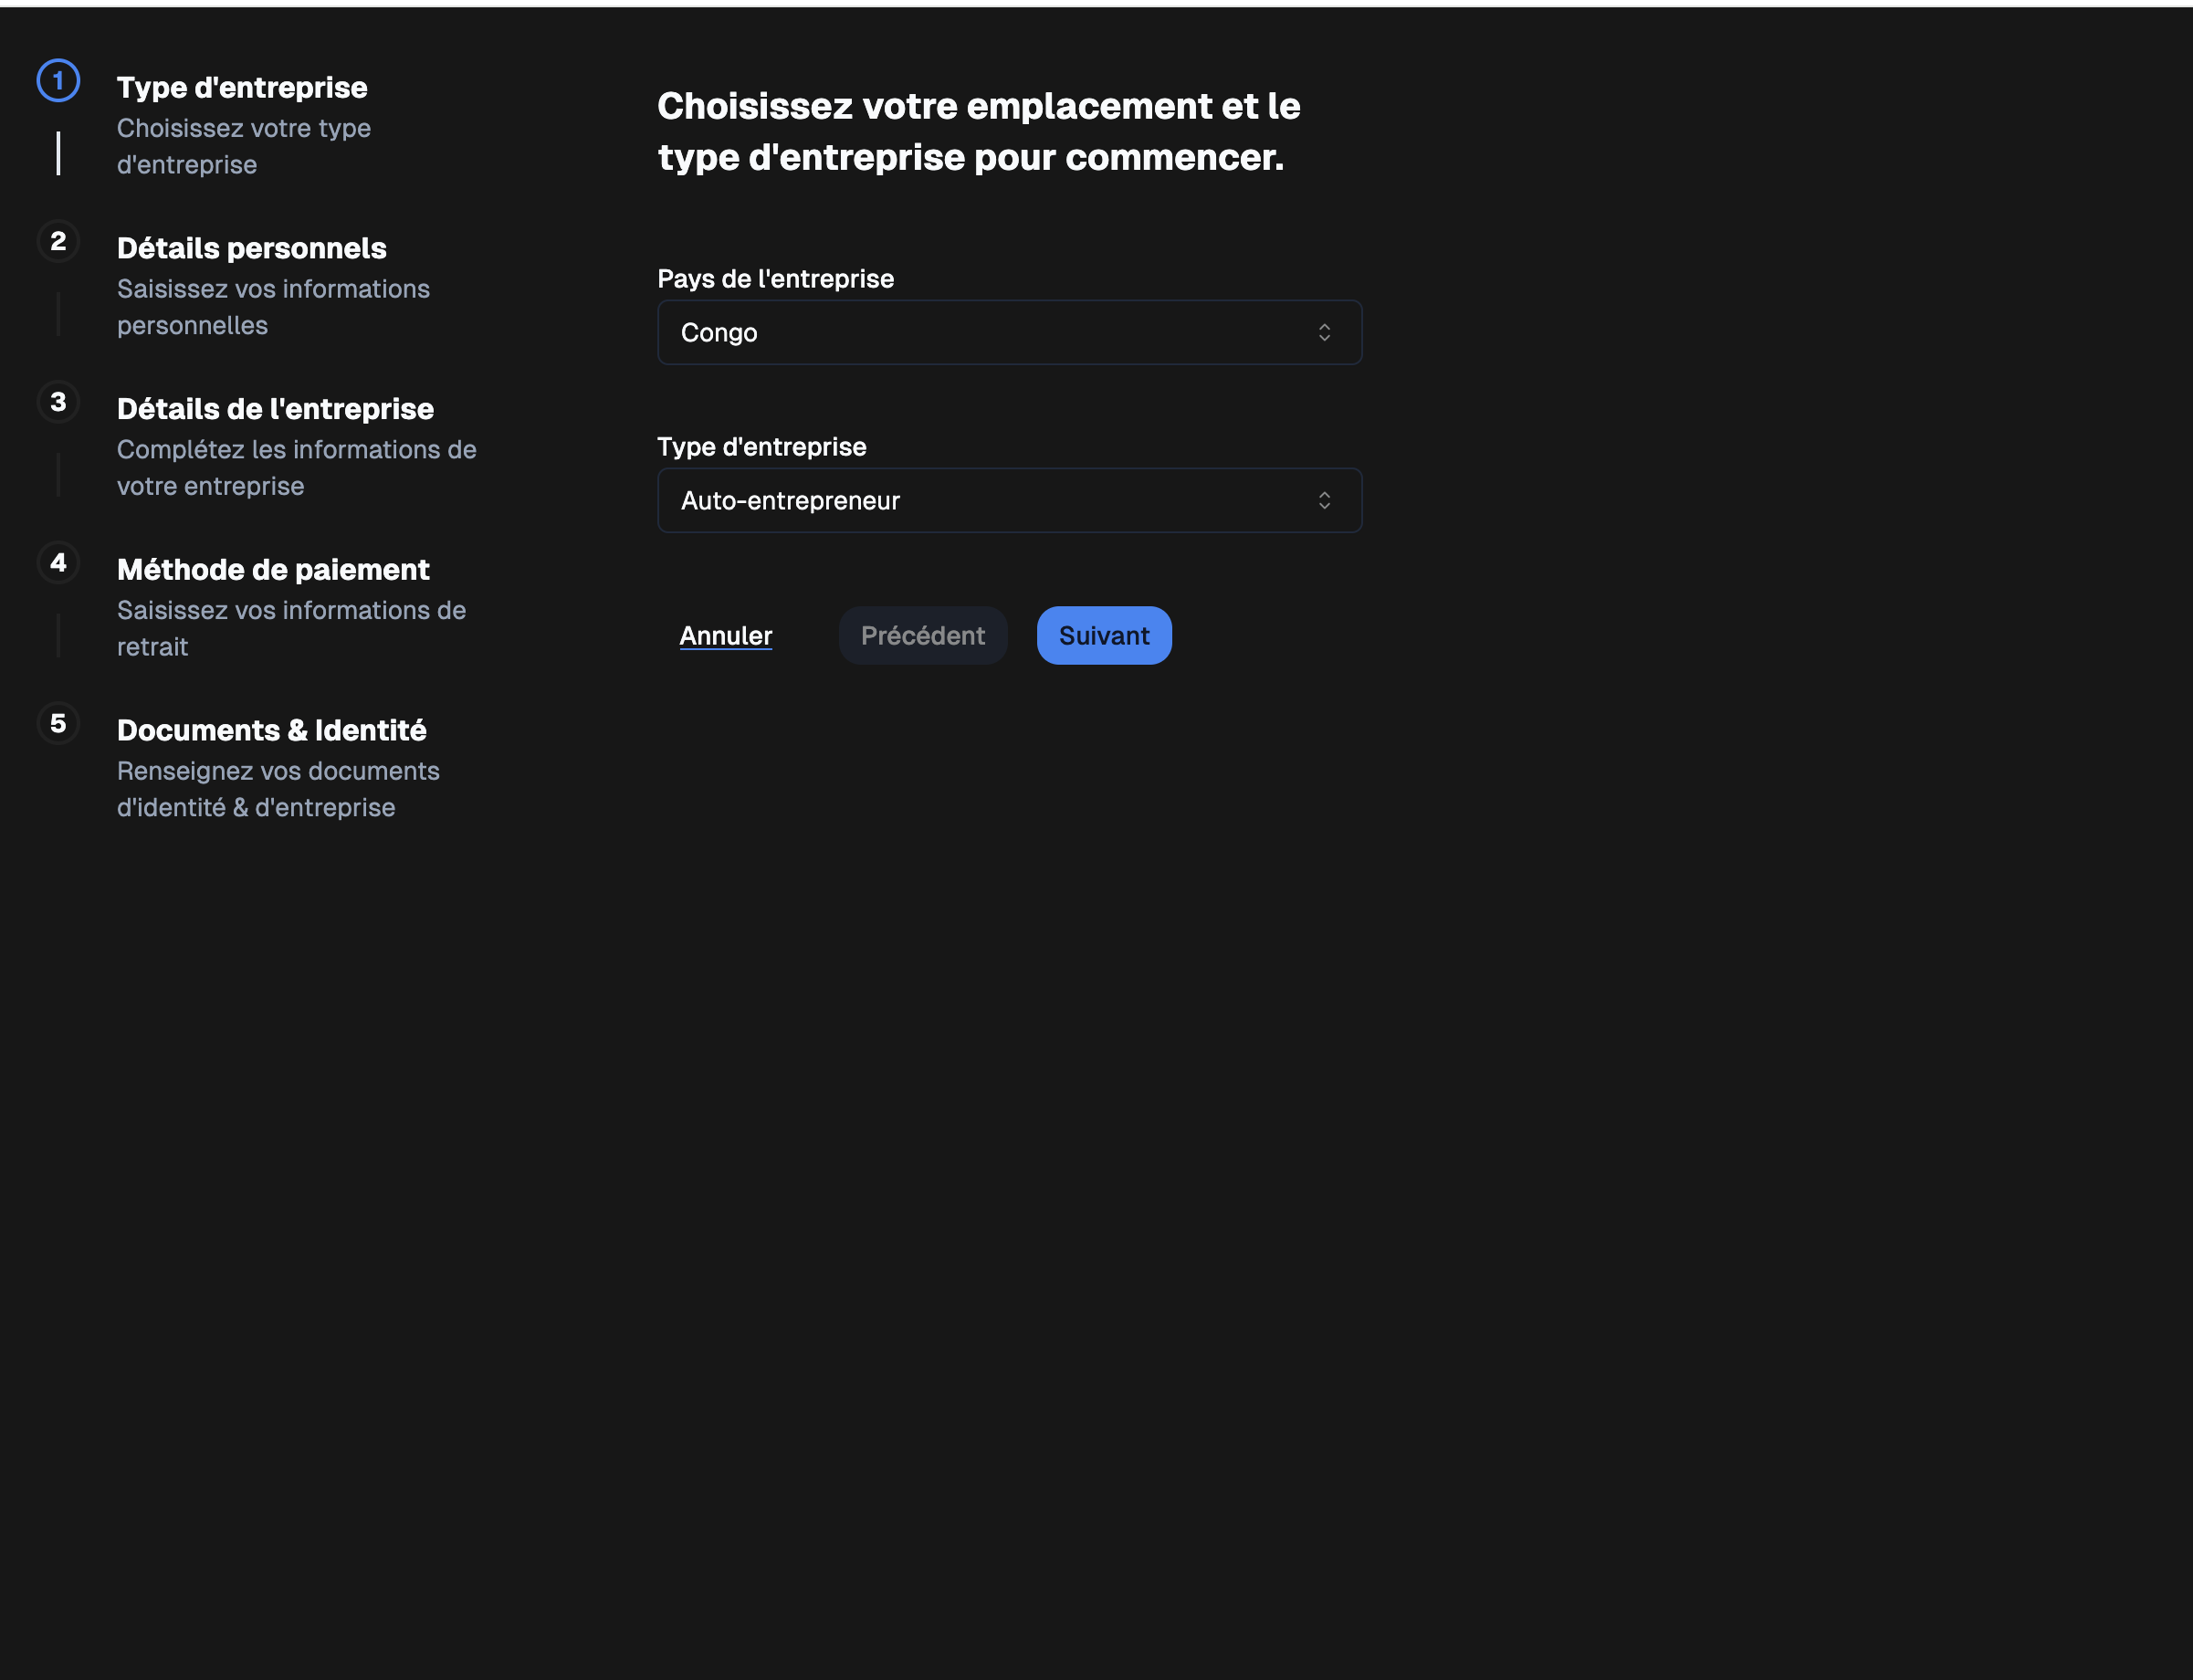Click the 'Suivant' button
The image size is (2193, 1680).
point(1103,635)
